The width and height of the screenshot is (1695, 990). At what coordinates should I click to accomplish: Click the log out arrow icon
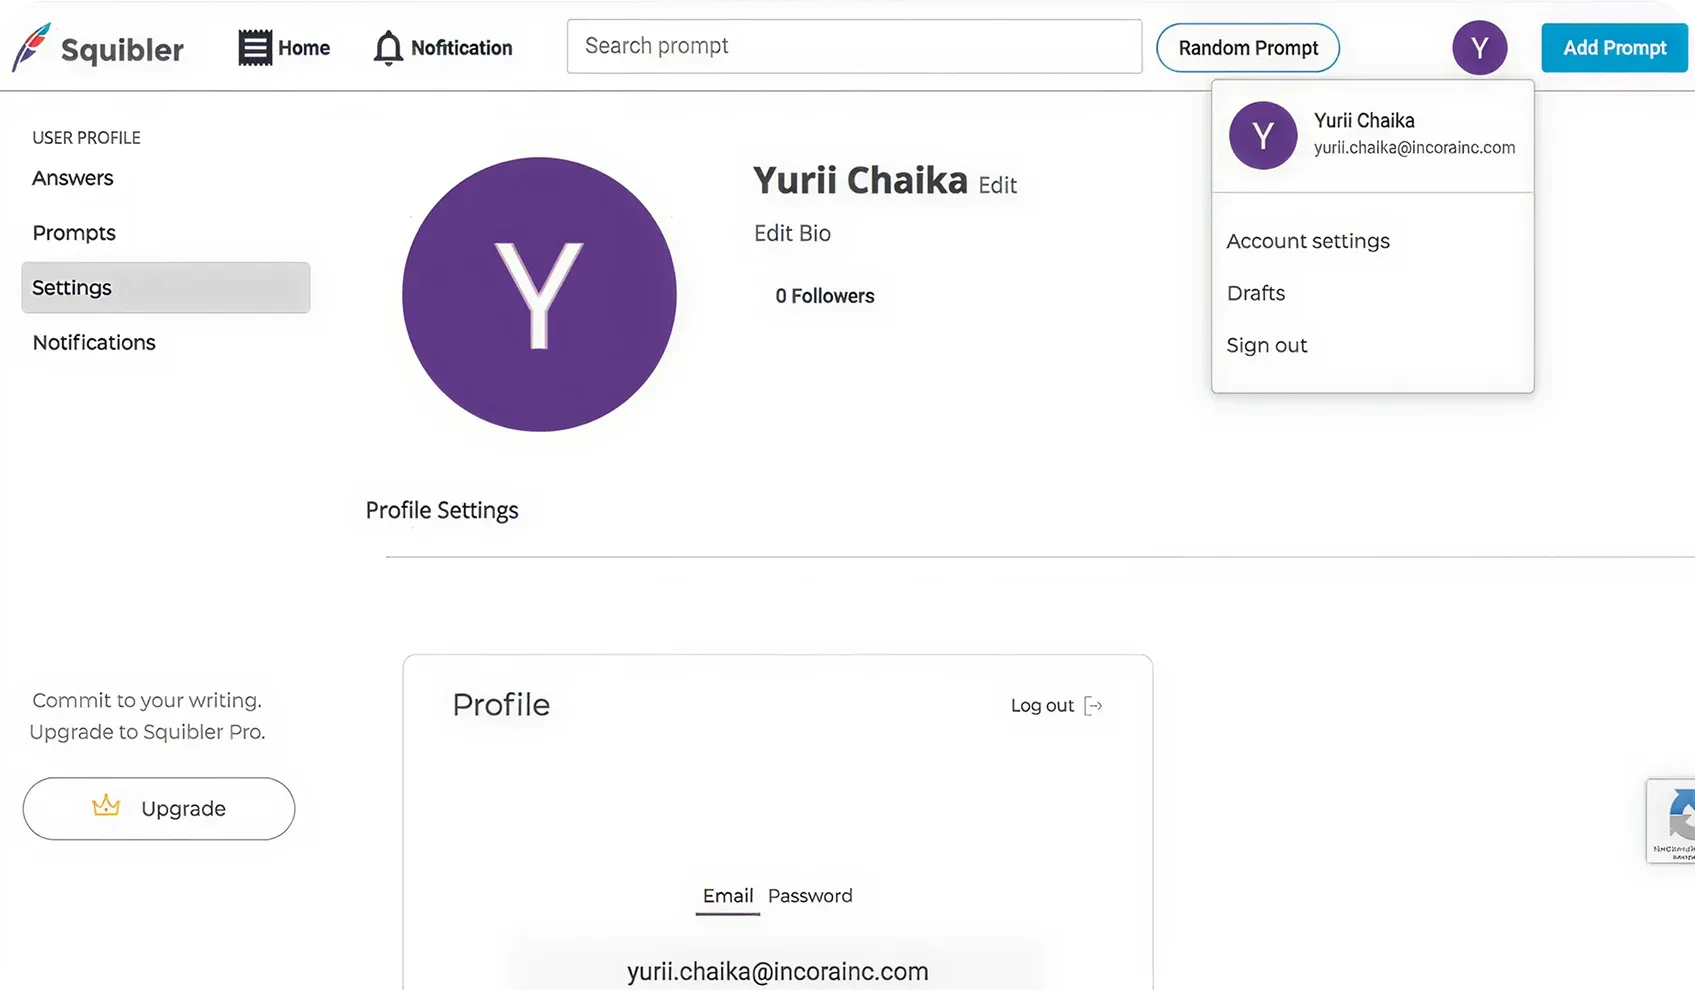coord(1094,706)
